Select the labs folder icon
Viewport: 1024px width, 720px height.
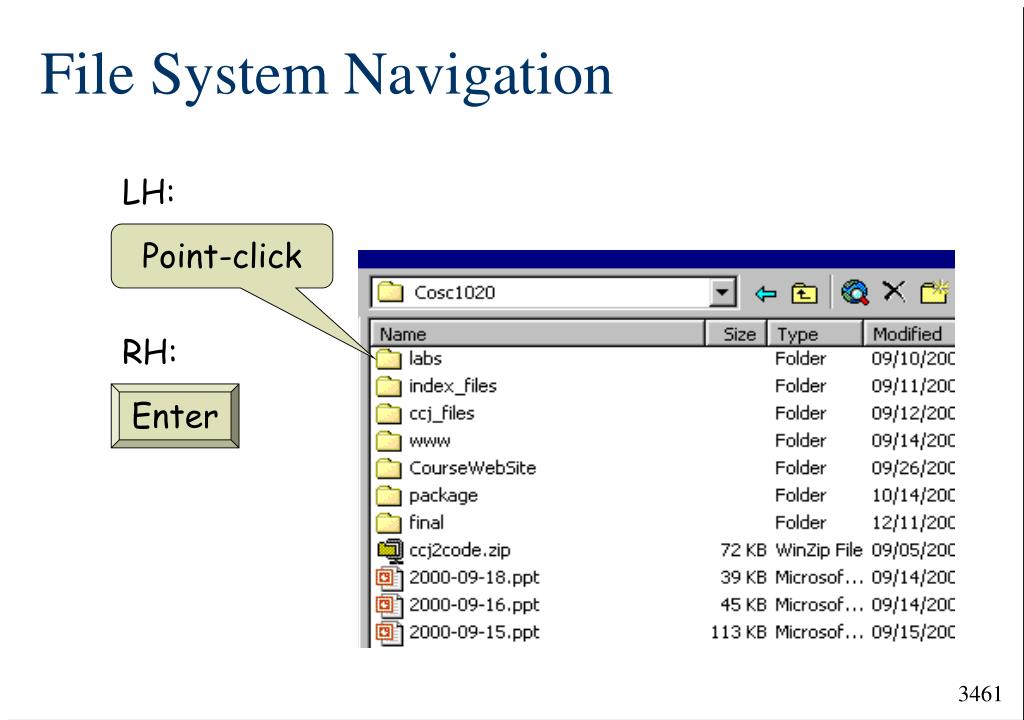389,359
